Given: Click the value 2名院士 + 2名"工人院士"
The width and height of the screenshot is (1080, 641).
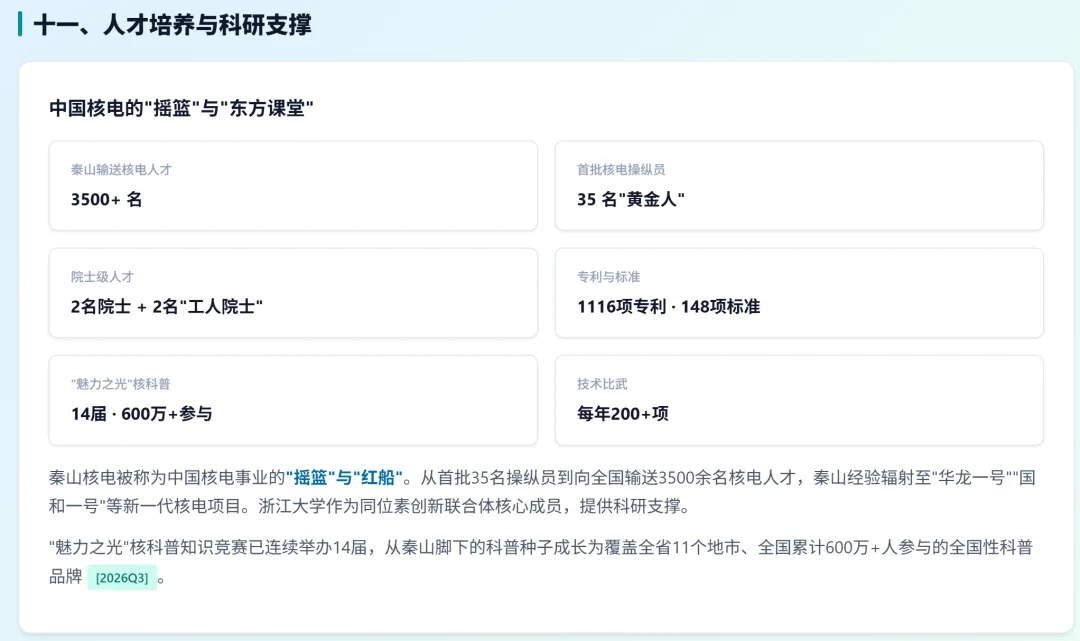Looking at the screenshot, I should pyautogui.click(x=167, y=306).
